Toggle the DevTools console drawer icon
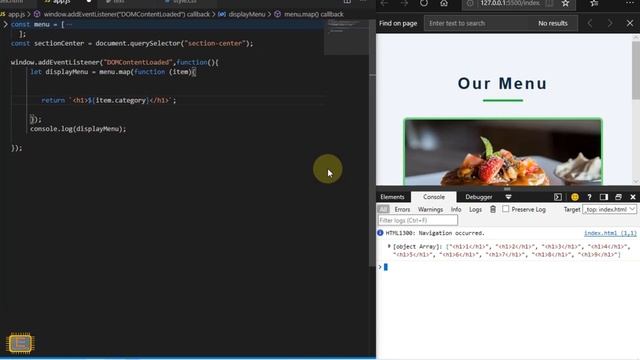The height and width of the screenshot is (360, 640). point(558,197)
